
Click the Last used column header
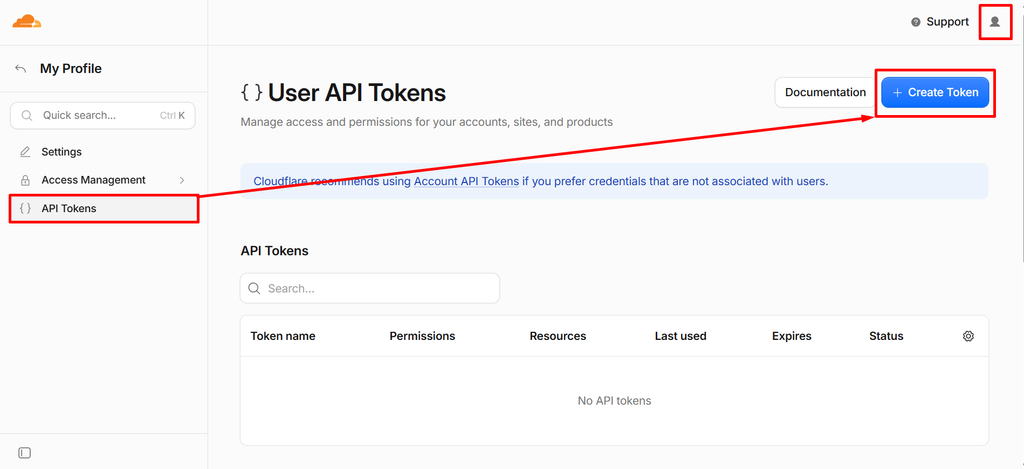680,336
